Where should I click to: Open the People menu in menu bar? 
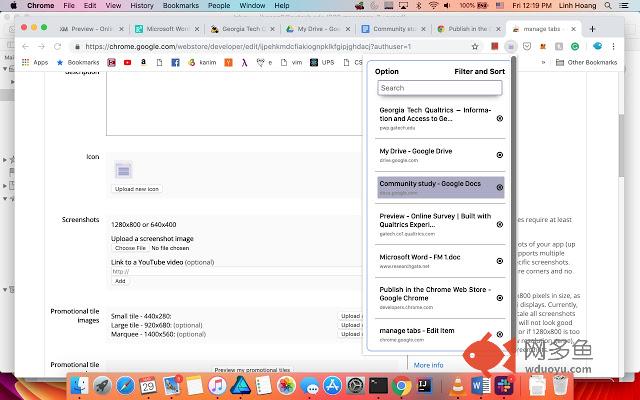click(x=219, y=6)
